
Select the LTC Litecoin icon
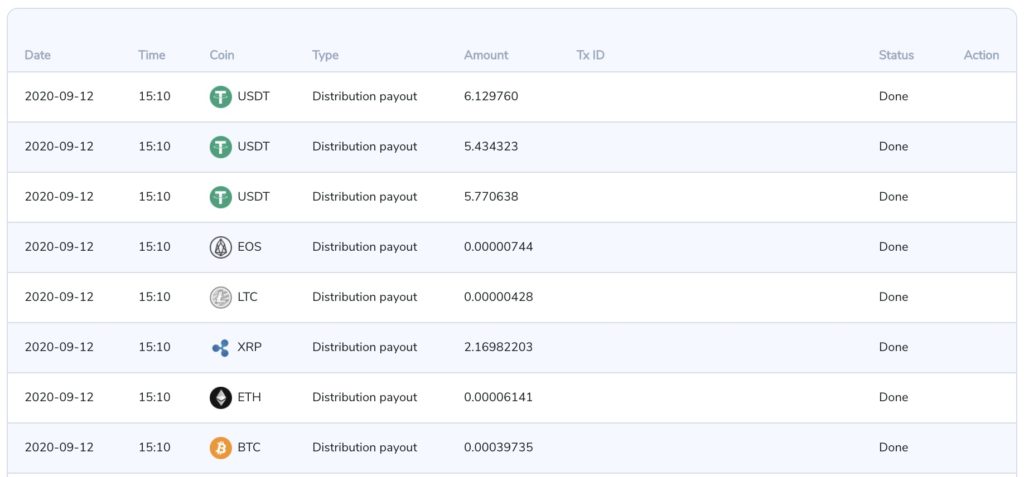point(220,297)
